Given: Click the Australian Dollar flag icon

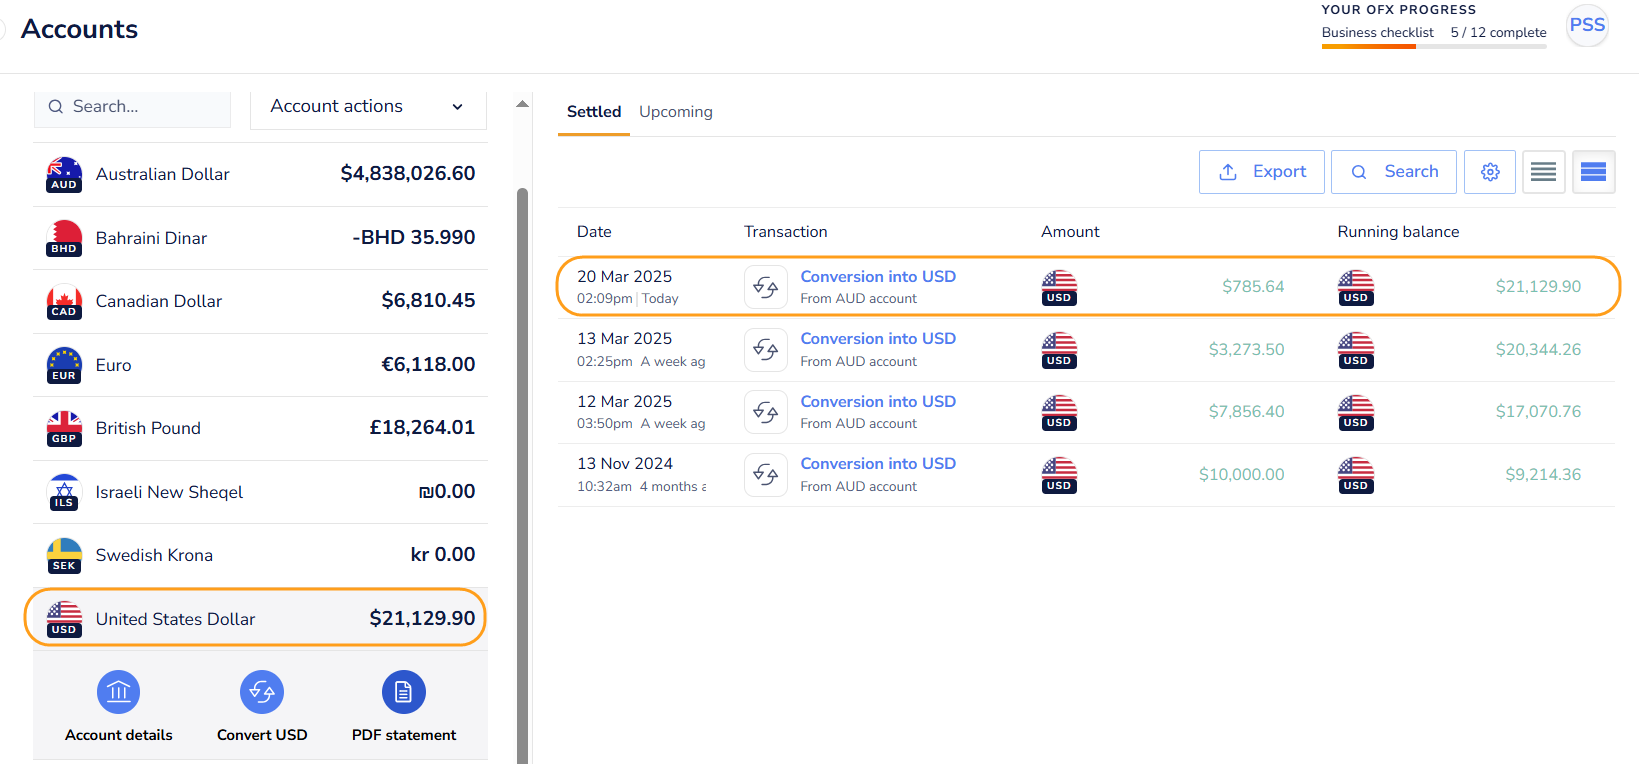Looking at the screenshot, I should click(x=64, y=174).
